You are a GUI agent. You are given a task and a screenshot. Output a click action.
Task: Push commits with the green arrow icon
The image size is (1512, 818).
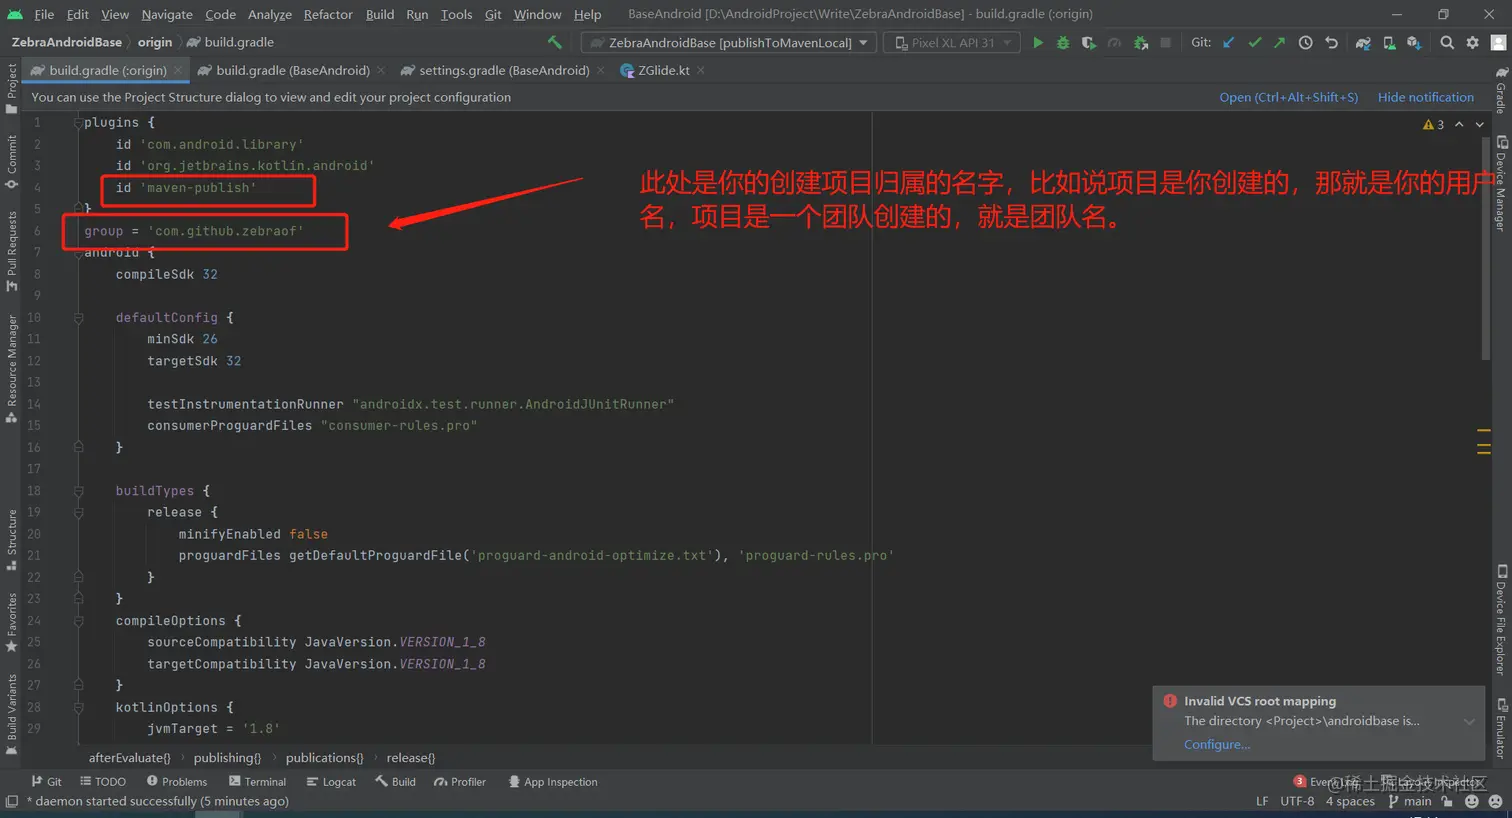tap(1279, 43)
